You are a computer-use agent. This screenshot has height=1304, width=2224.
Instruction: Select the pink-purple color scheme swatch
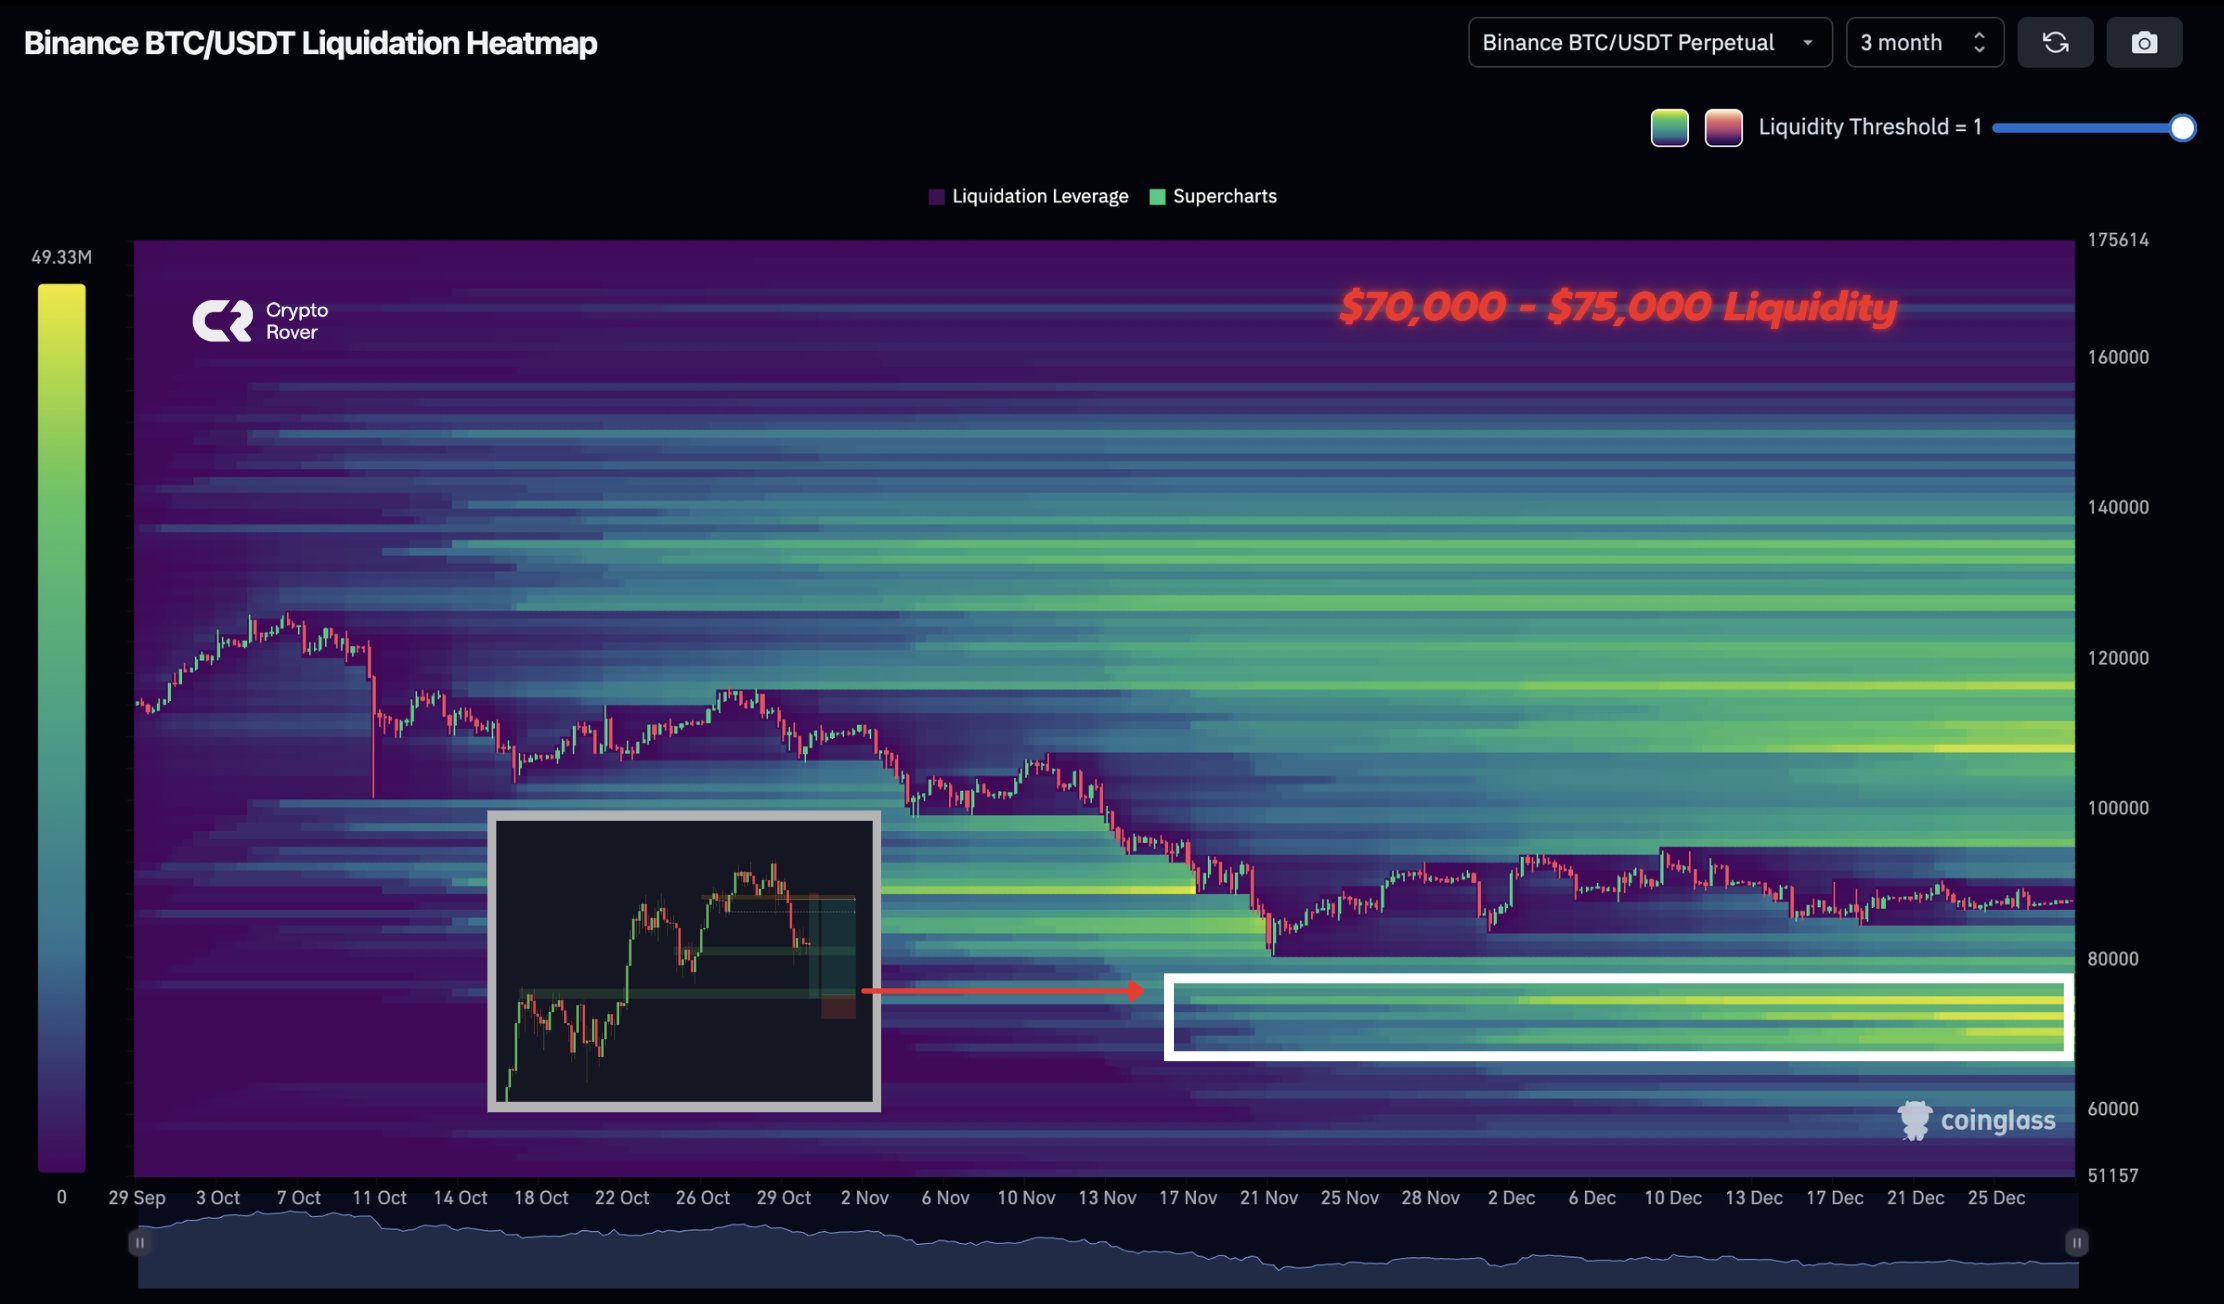click(1723, 128)
